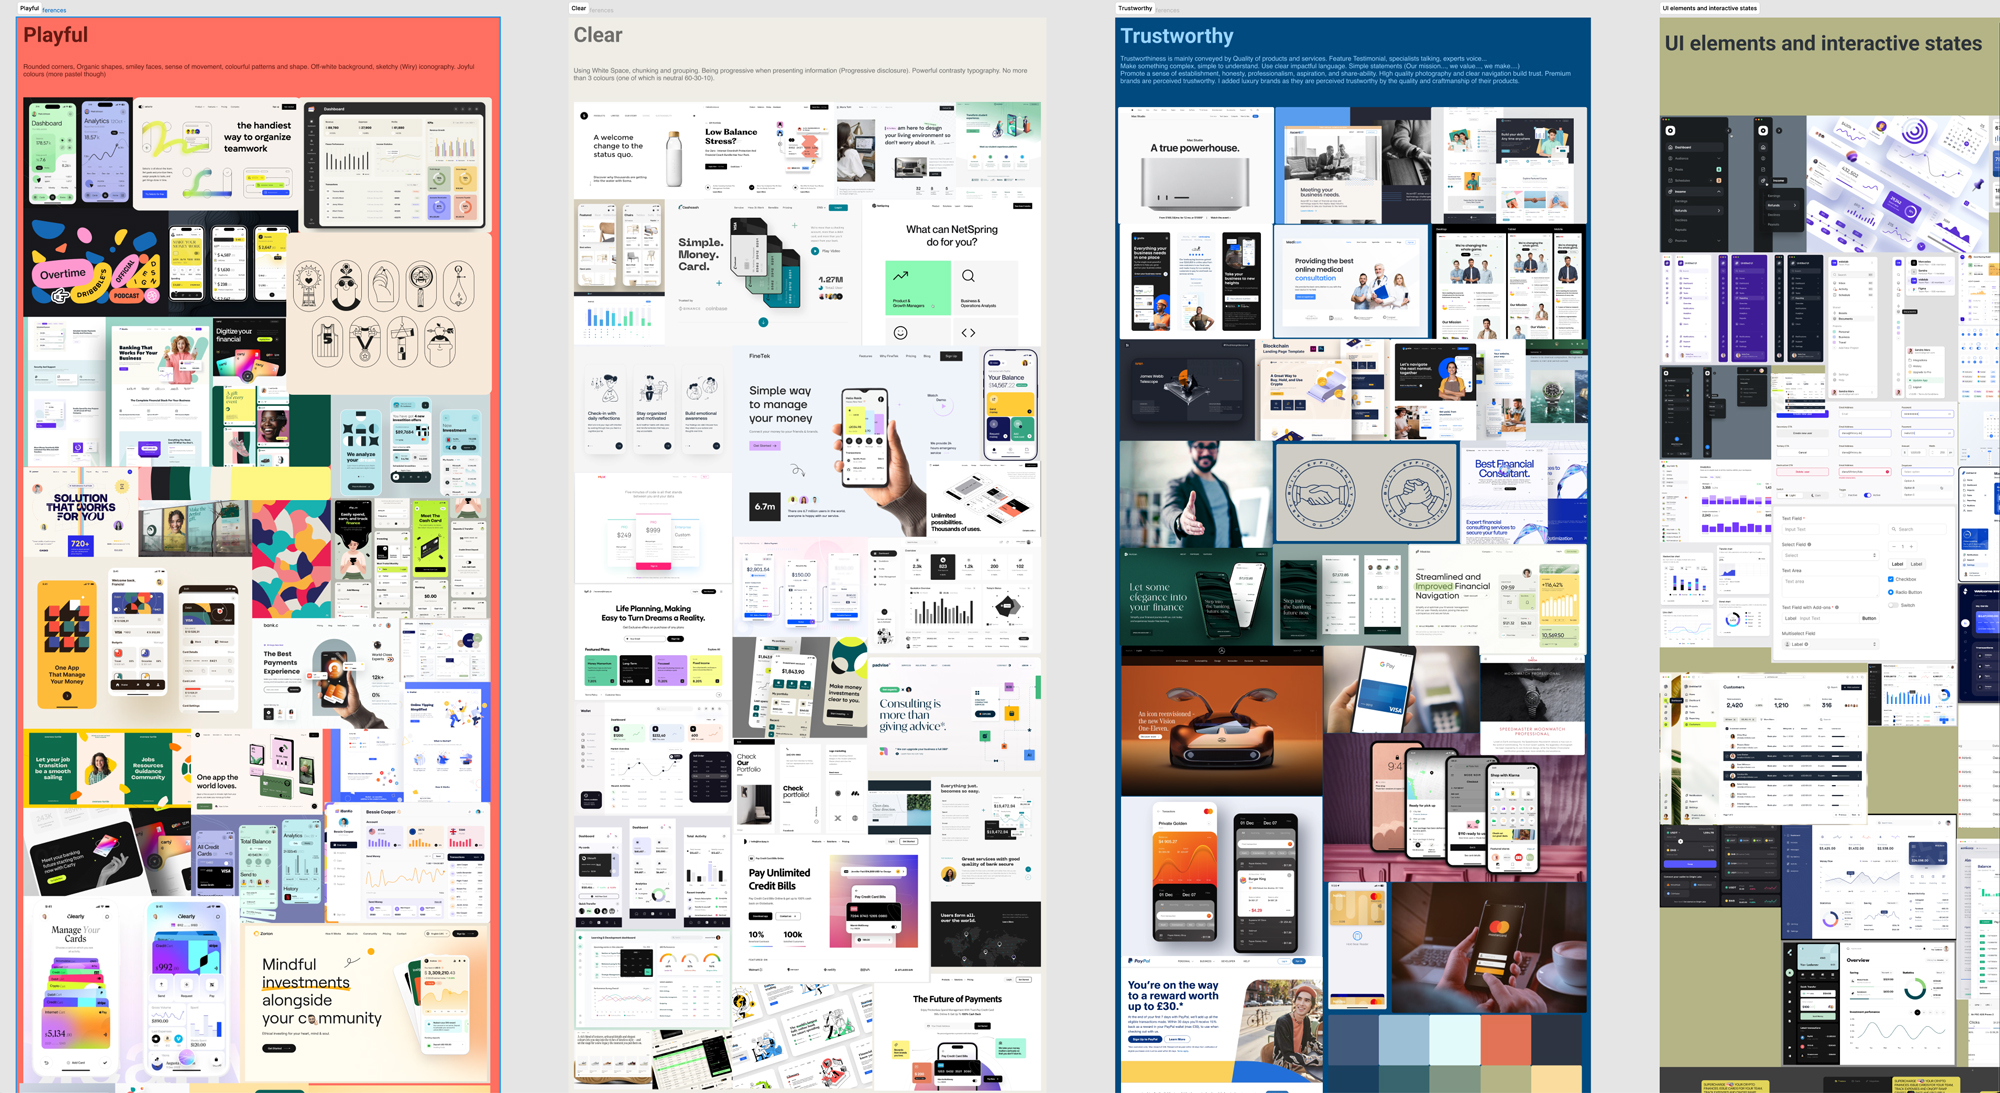2000x1093 pixels.
Task: Click the Mastercard logo on the held phone
Action: [1499, 927]
